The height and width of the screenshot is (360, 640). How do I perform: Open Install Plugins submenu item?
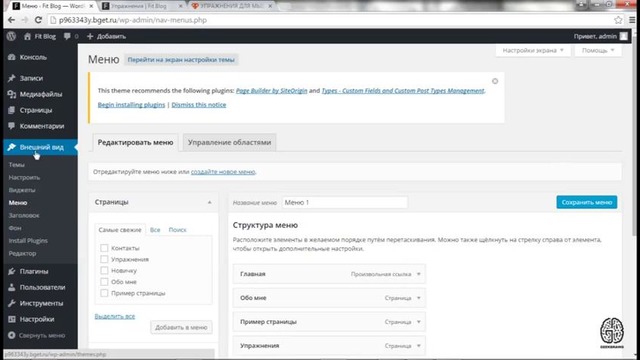(x=28, y=241)
